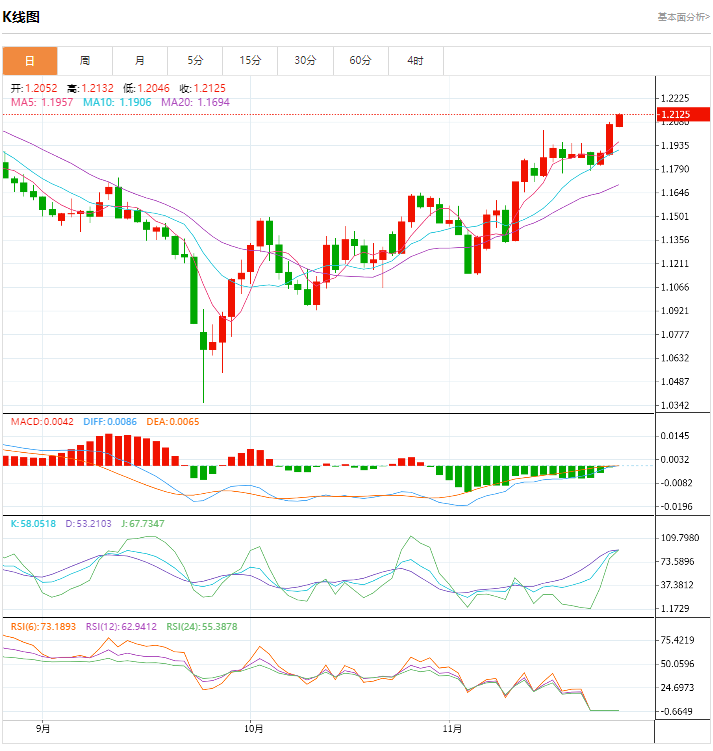713x751 pixels.
Task: Click the 75.4219 RSI axis label
Action: pyautogui.click(x=677, y=640)
